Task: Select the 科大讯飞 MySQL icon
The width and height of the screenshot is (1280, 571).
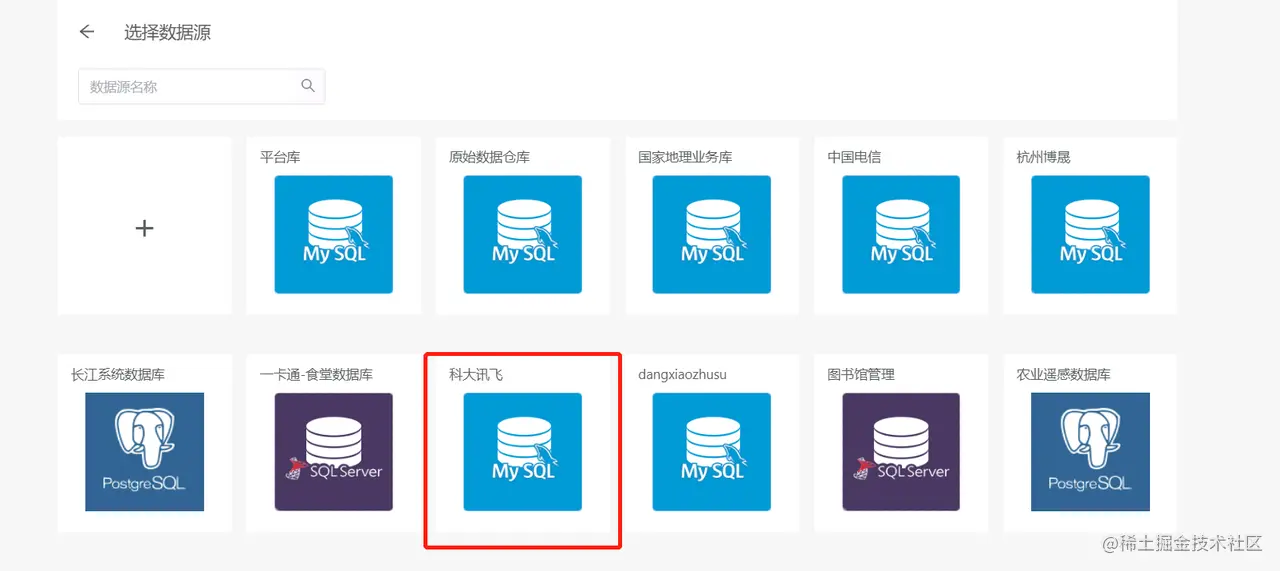Action: 523,452
